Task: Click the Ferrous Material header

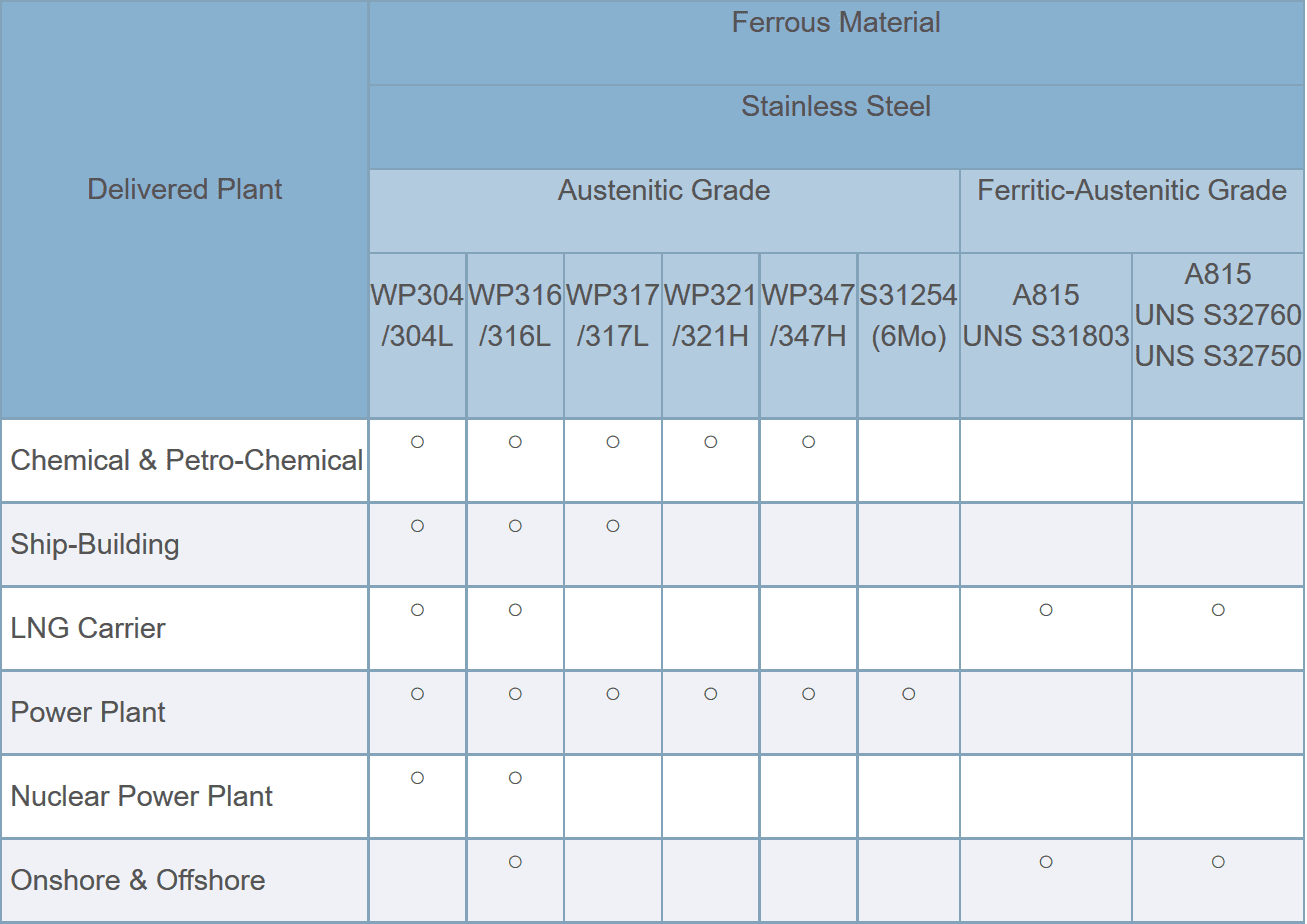Action: [836, 23]
